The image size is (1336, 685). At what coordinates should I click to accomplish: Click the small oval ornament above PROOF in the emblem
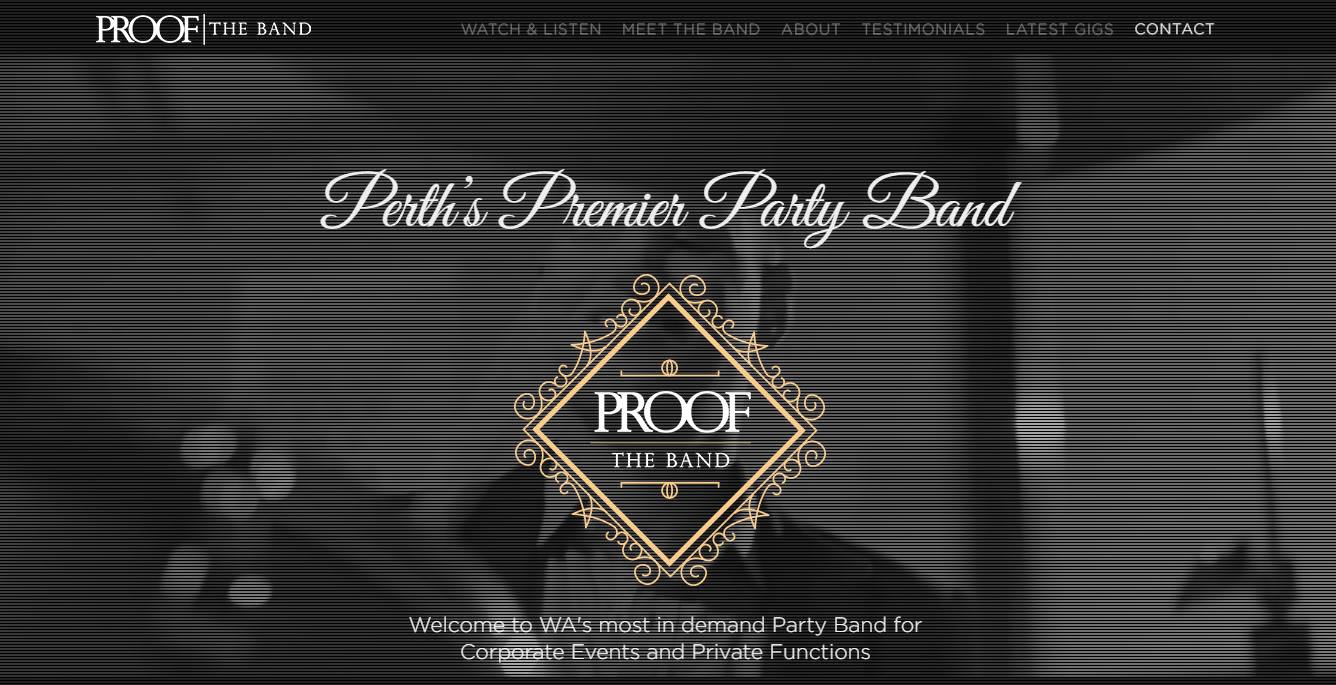click(x=669, y=369)
